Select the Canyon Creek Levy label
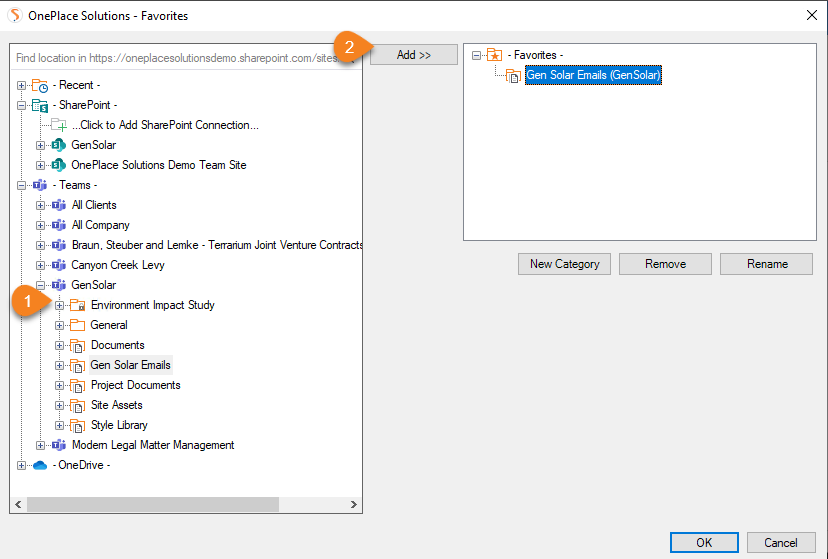This screenshot has height=559, width=828. [x=118, y=265]
